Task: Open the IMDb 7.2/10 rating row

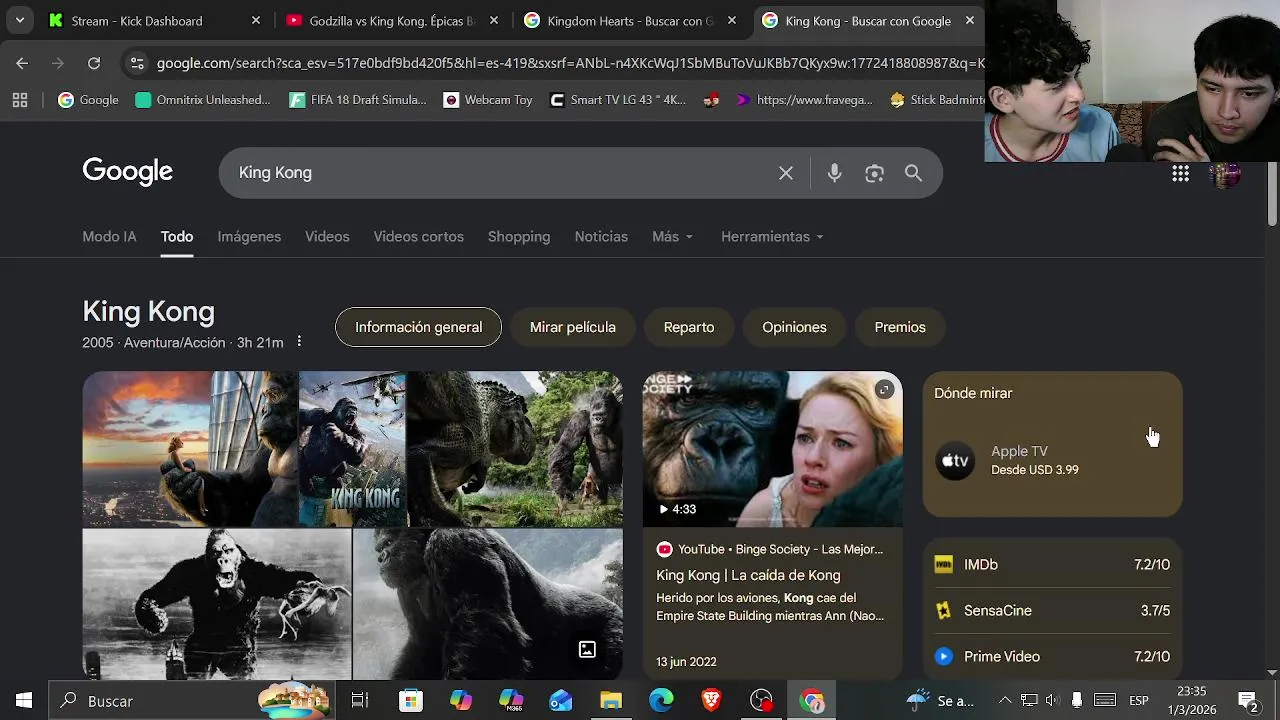Action: 1052,565
